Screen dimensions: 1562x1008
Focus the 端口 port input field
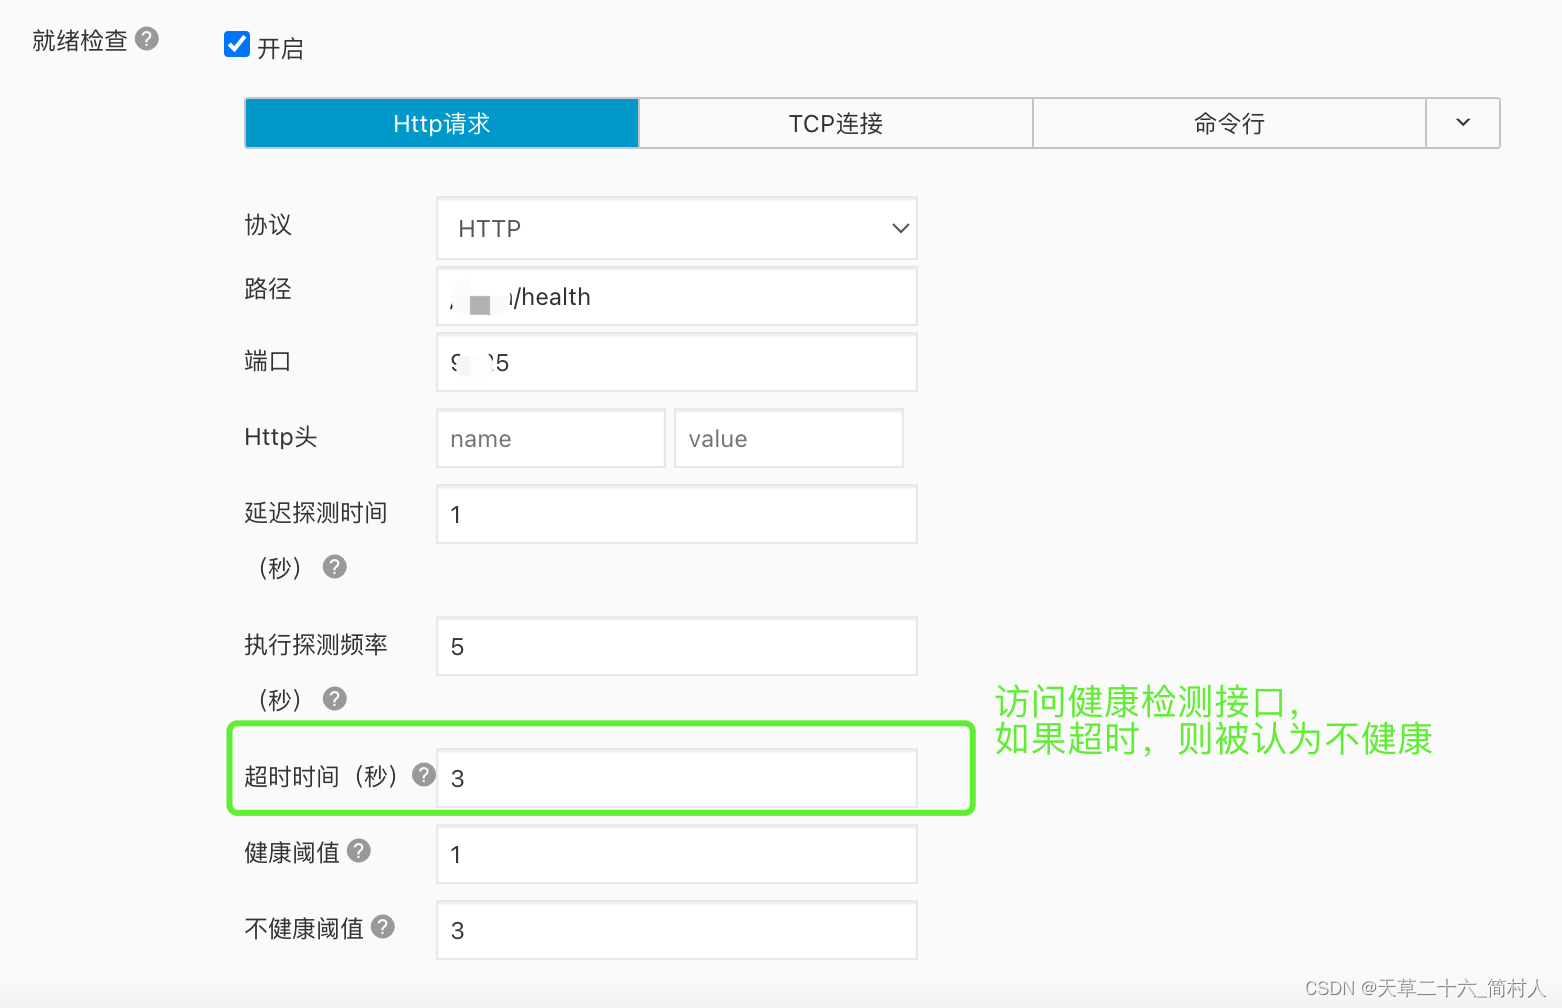(x=677, y=362)
